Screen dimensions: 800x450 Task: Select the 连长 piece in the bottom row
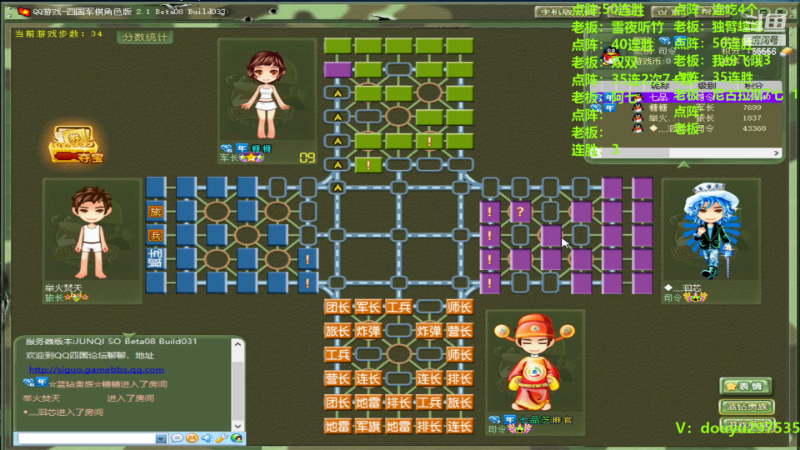click(x=459, y=426)
